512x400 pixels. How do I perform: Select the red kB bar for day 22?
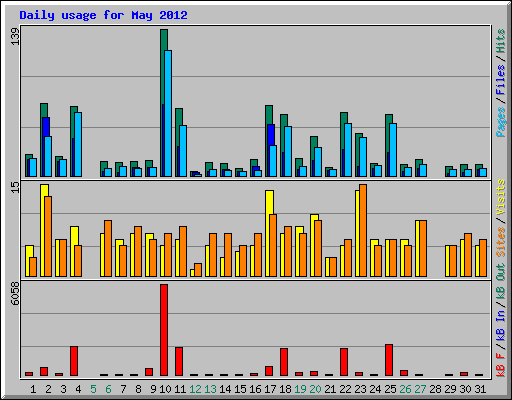pos(344,362)
